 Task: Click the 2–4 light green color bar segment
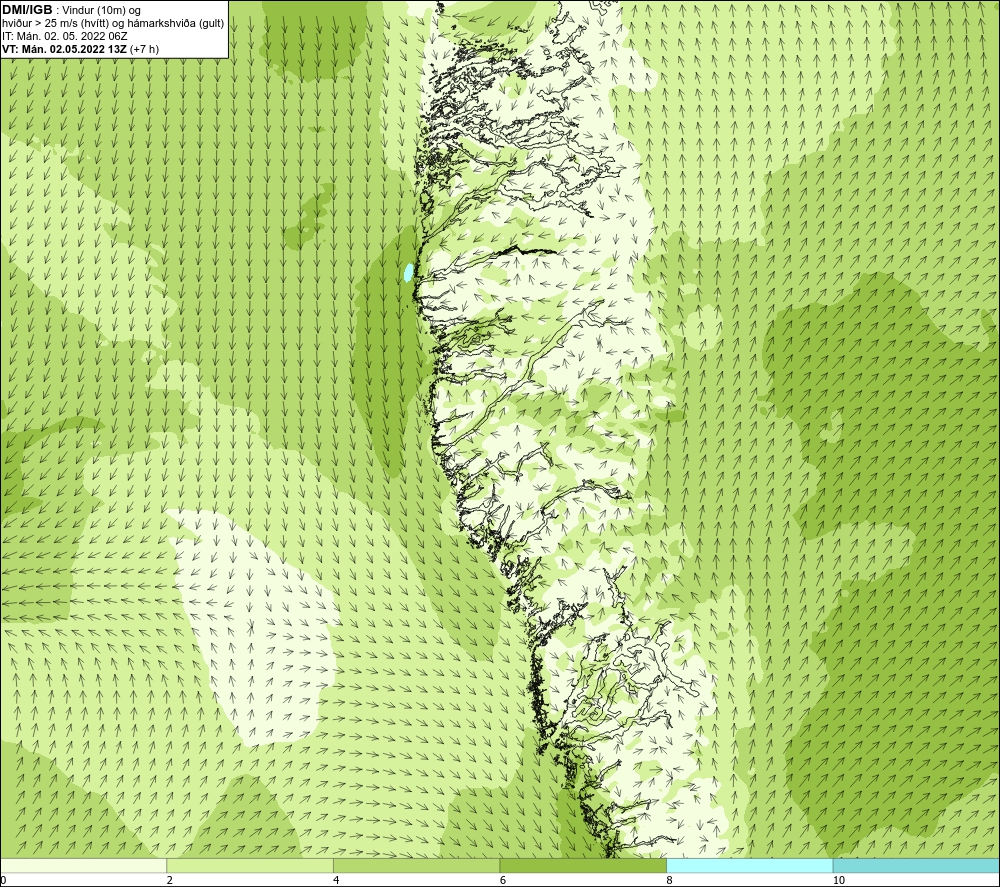[250, 865]
